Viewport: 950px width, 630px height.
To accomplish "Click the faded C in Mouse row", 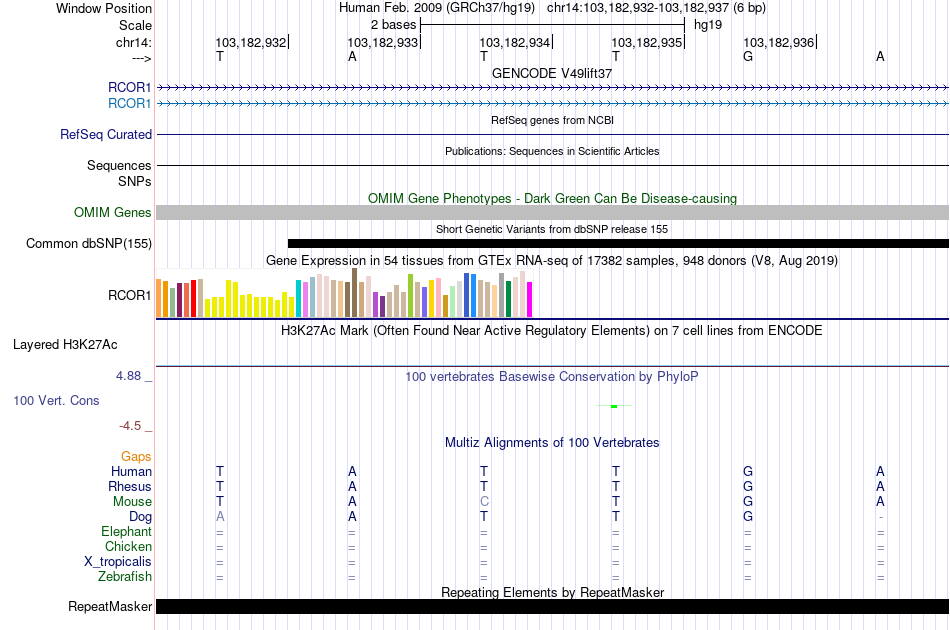I will pos(484,502).
